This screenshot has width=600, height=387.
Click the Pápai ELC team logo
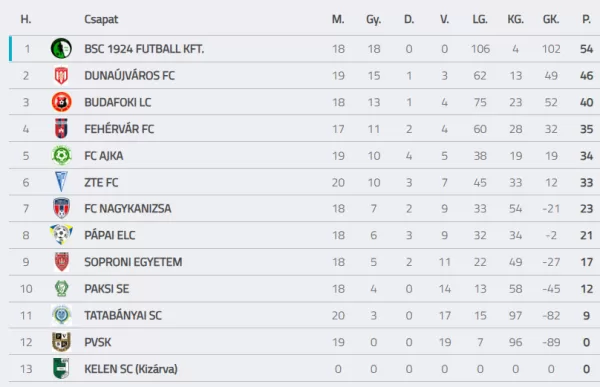61,234
